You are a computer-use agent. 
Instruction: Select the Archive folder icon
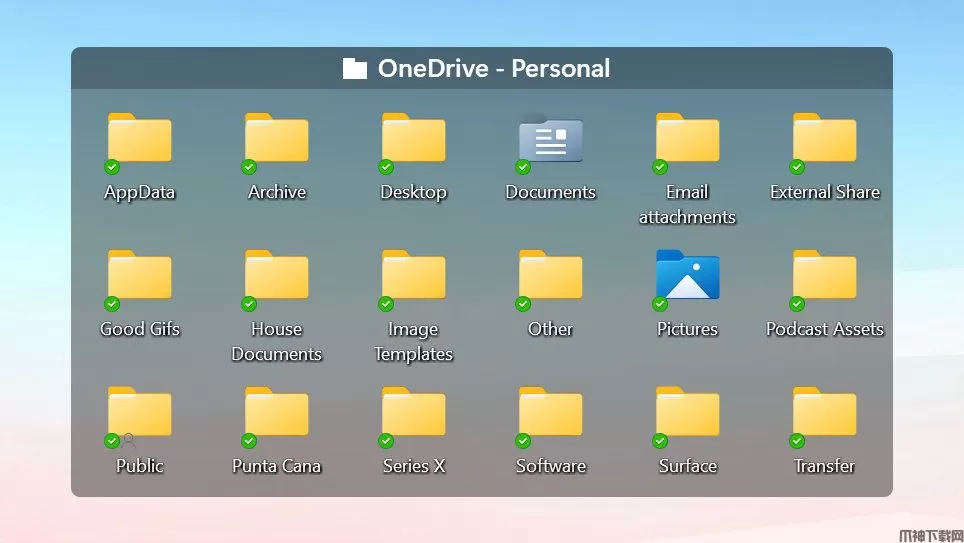coord(276,139)
